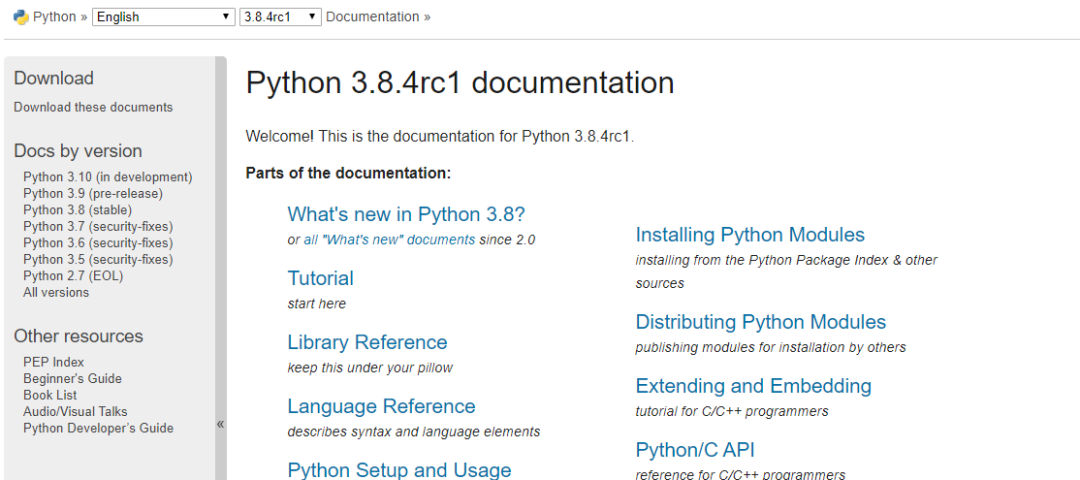Open Python 3.9 (pre-release) docs
This screenshot has width=1080, height=480.
[x=92, y=193]
